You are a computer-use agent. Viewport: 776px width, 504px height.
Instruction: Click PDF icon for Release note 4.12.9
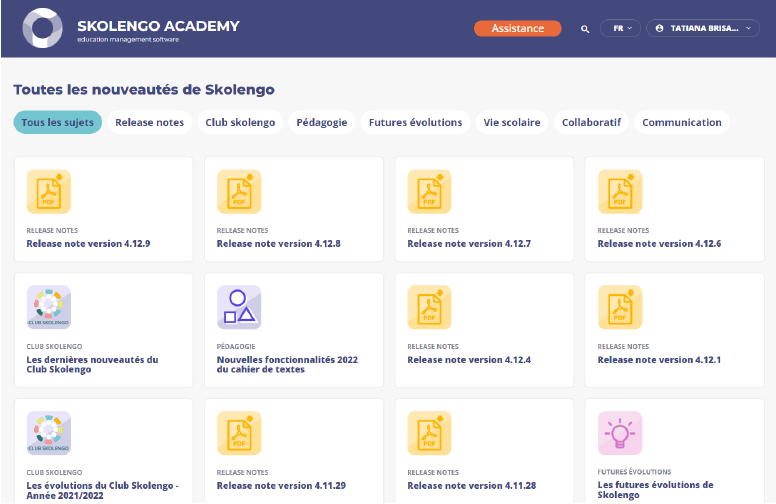[48, 192]
